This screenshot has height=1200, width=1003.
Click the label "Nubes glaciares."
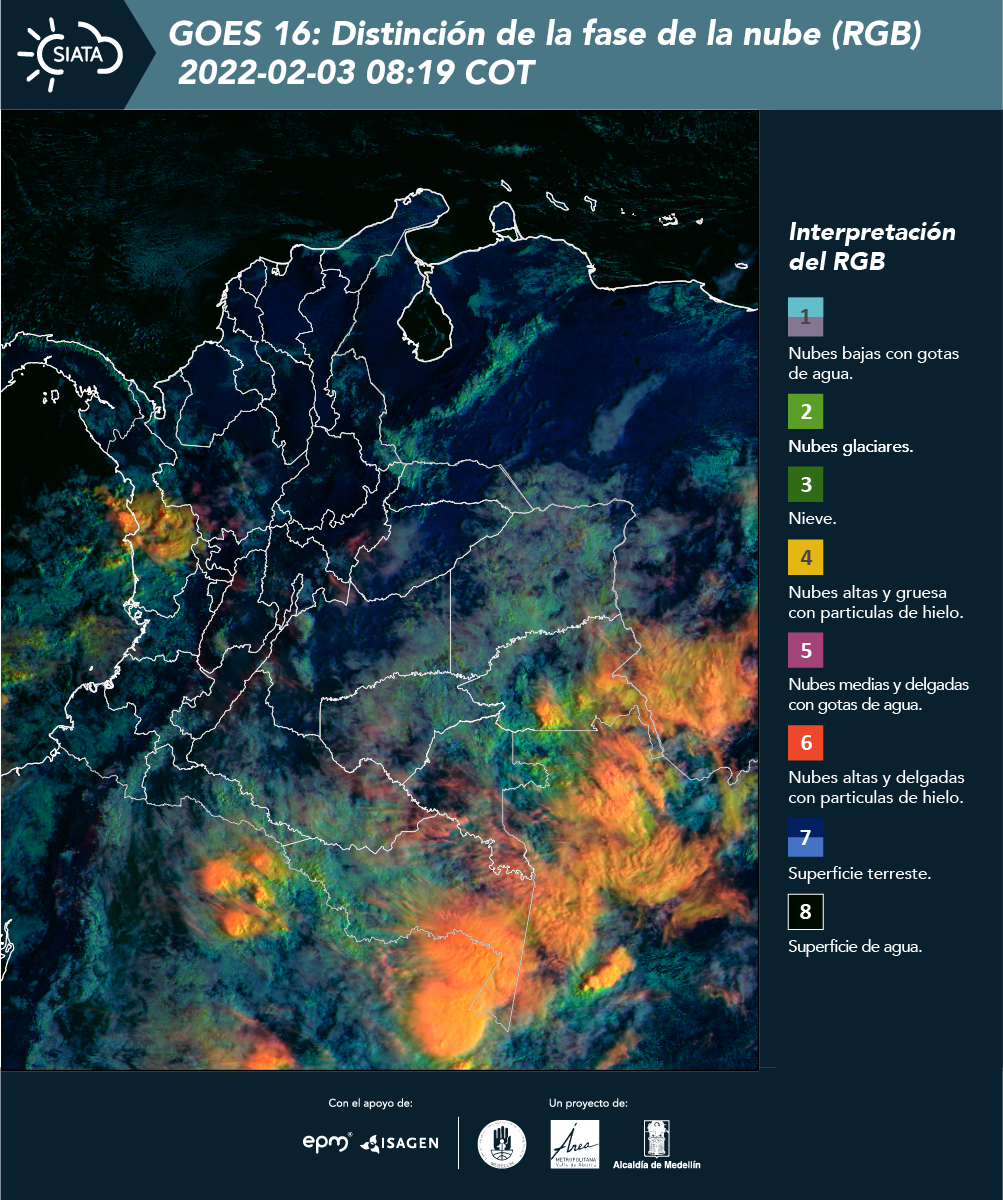point(850,447)
